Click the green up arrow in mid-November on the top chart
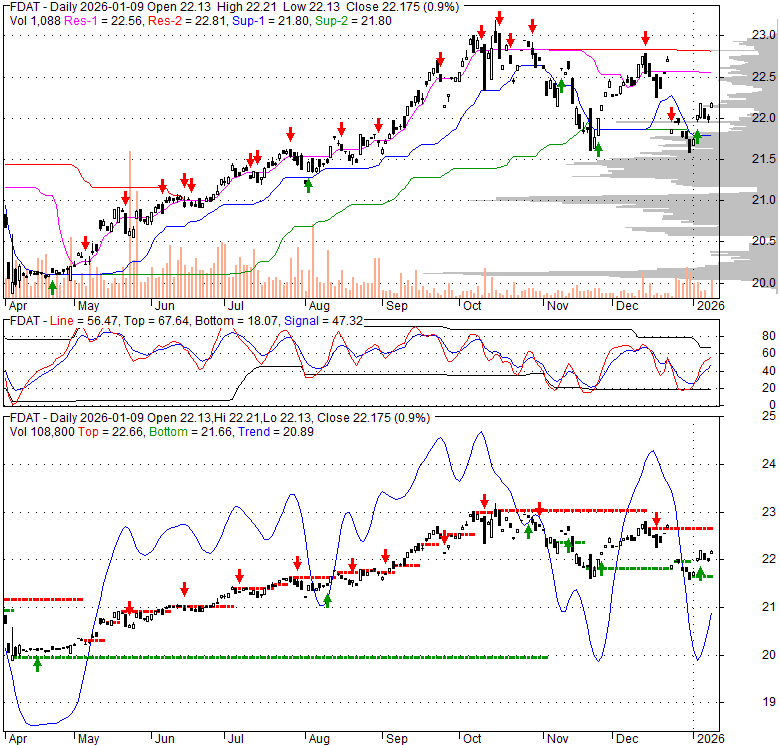Image resolution: width=780 pixels, height=745 pixels. [599, 150]
